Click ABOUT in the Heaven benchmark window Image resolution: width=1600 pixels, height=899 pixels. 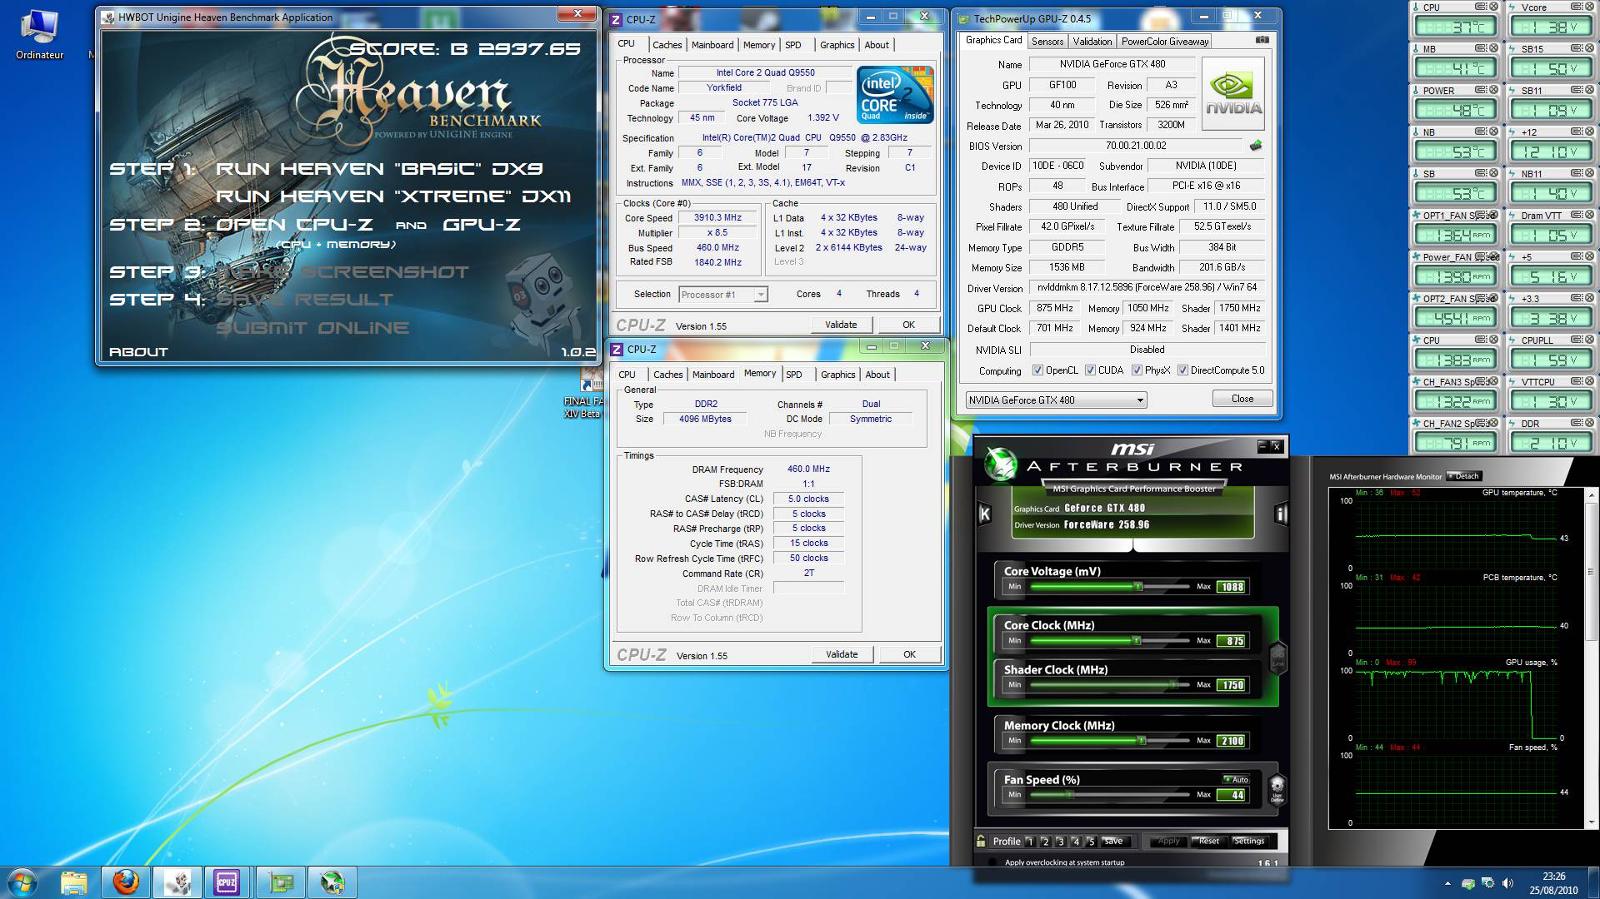pyautogui.click(x=138, y=352)
